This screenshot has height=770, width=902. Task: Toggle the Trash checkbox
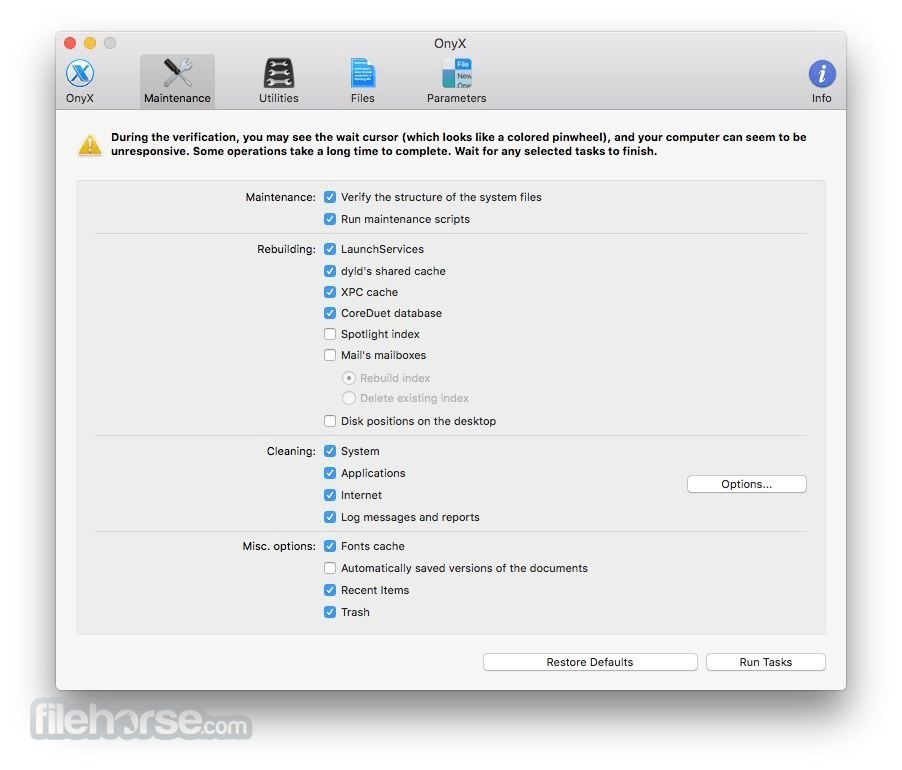coord(330,612)
